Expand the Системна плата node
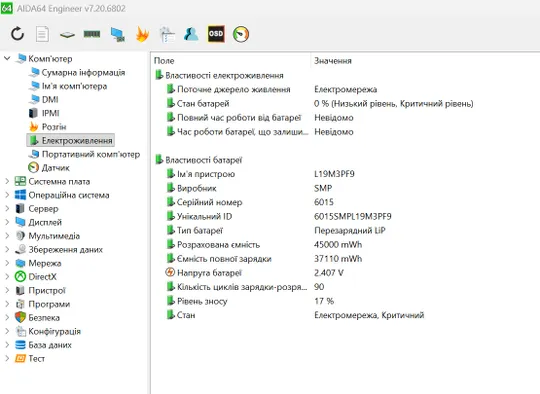The height and width of the screenshot is (394, 540). pos(7,181)
